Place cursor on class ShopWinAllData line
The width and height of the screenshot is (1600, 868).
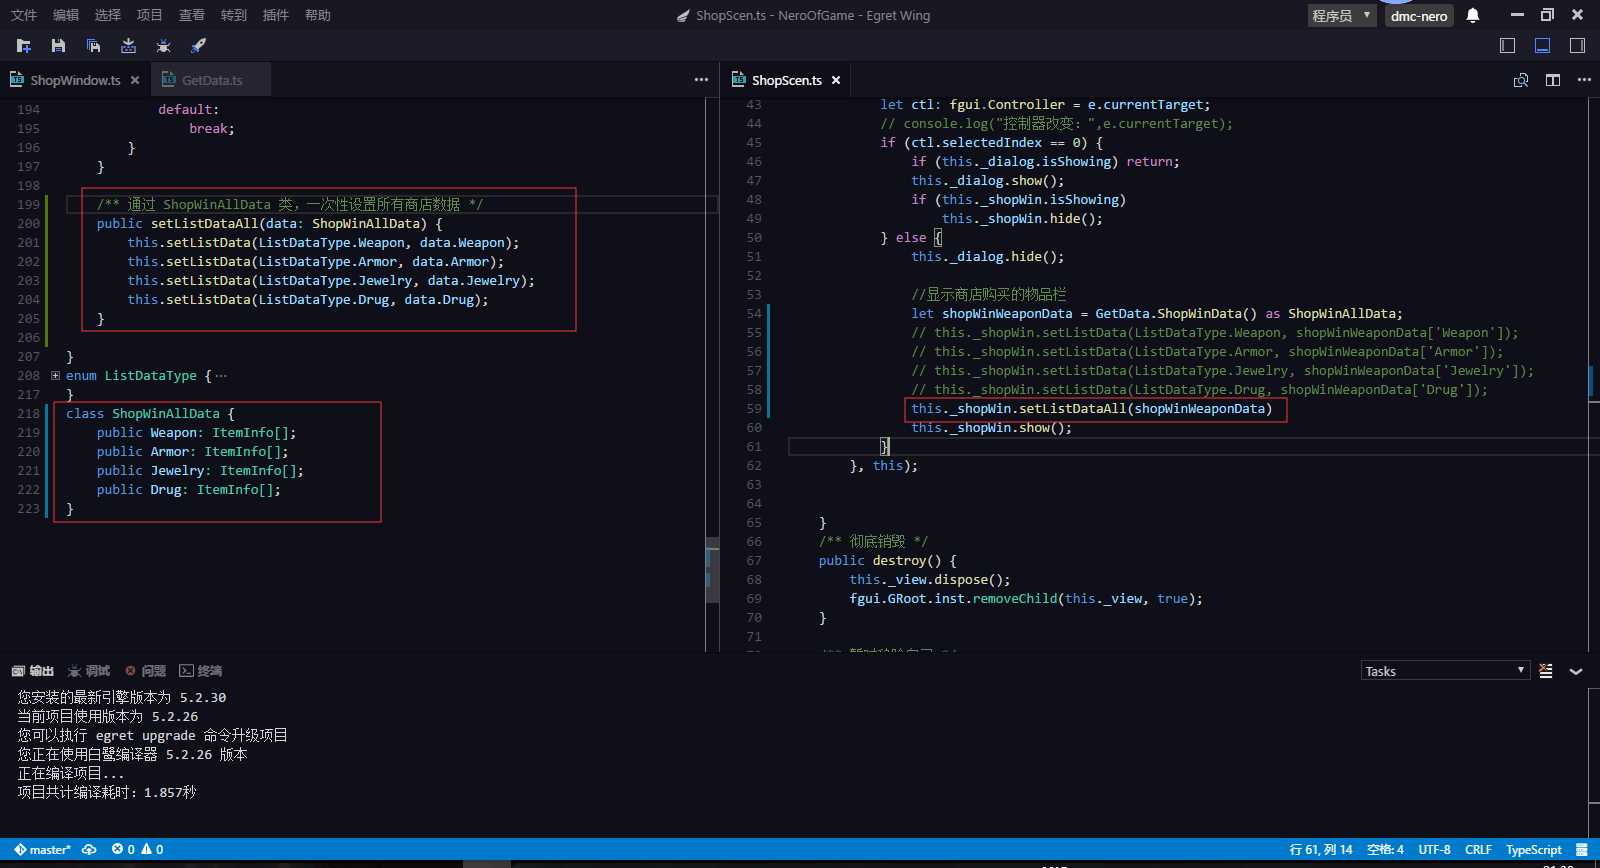point(150,414)
